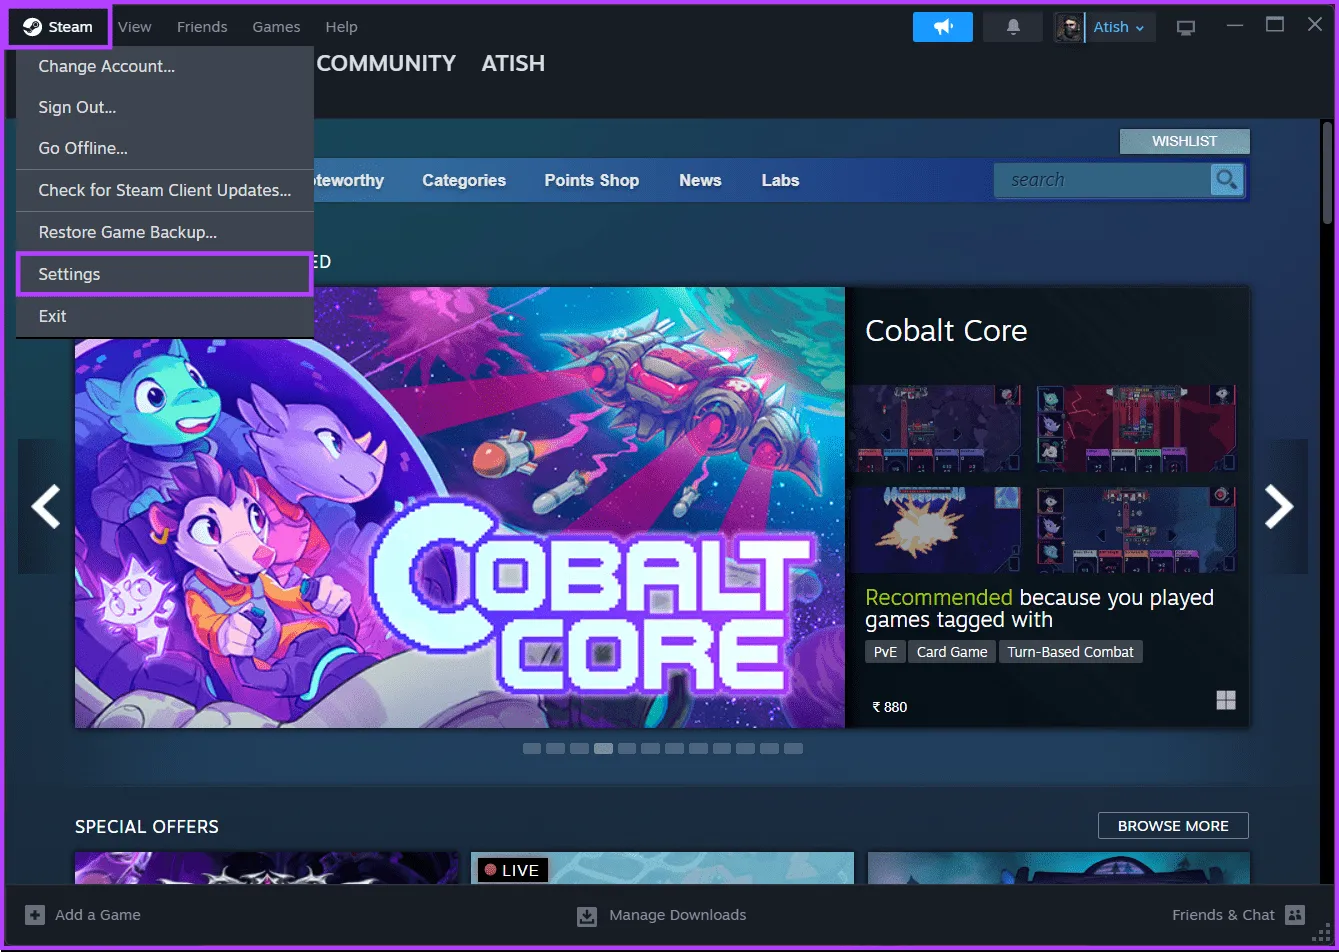This screenshot has height=952, width=1339.
Task: Open the Categories store dropdown
Action: tap(463, 181)
